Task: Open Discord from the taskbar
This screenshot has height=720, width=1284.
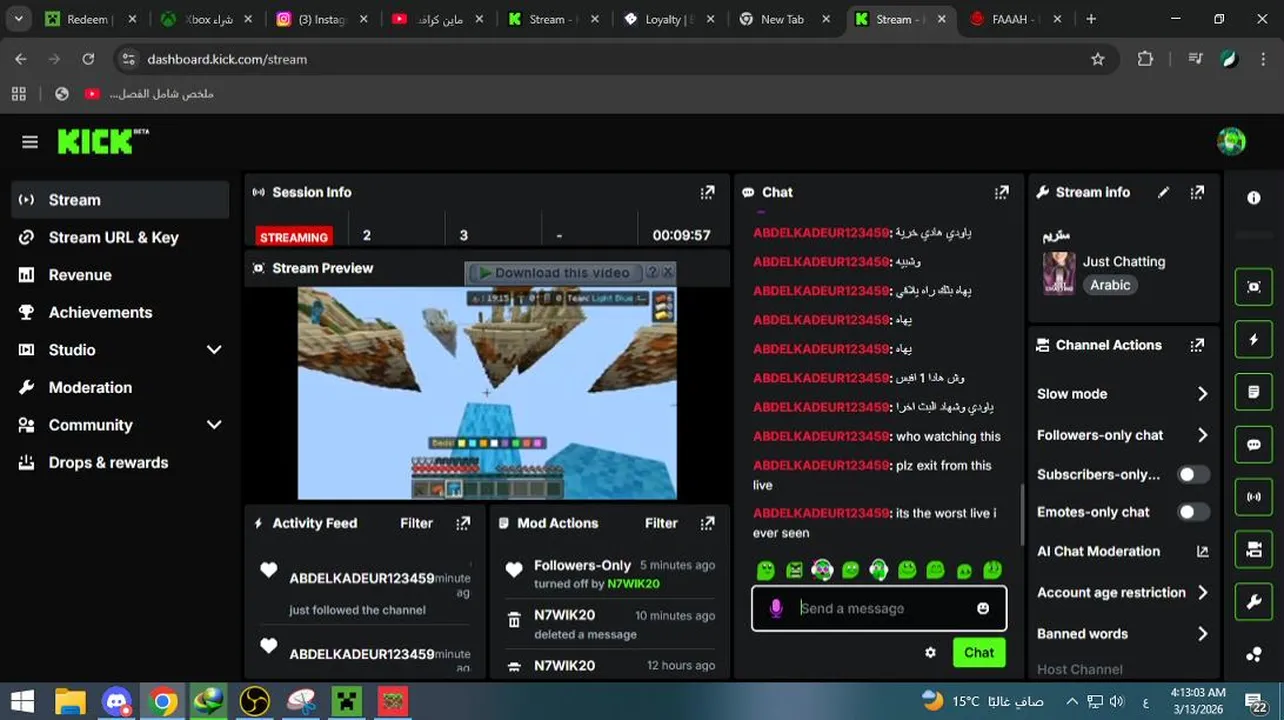Action: click(117, 701)
